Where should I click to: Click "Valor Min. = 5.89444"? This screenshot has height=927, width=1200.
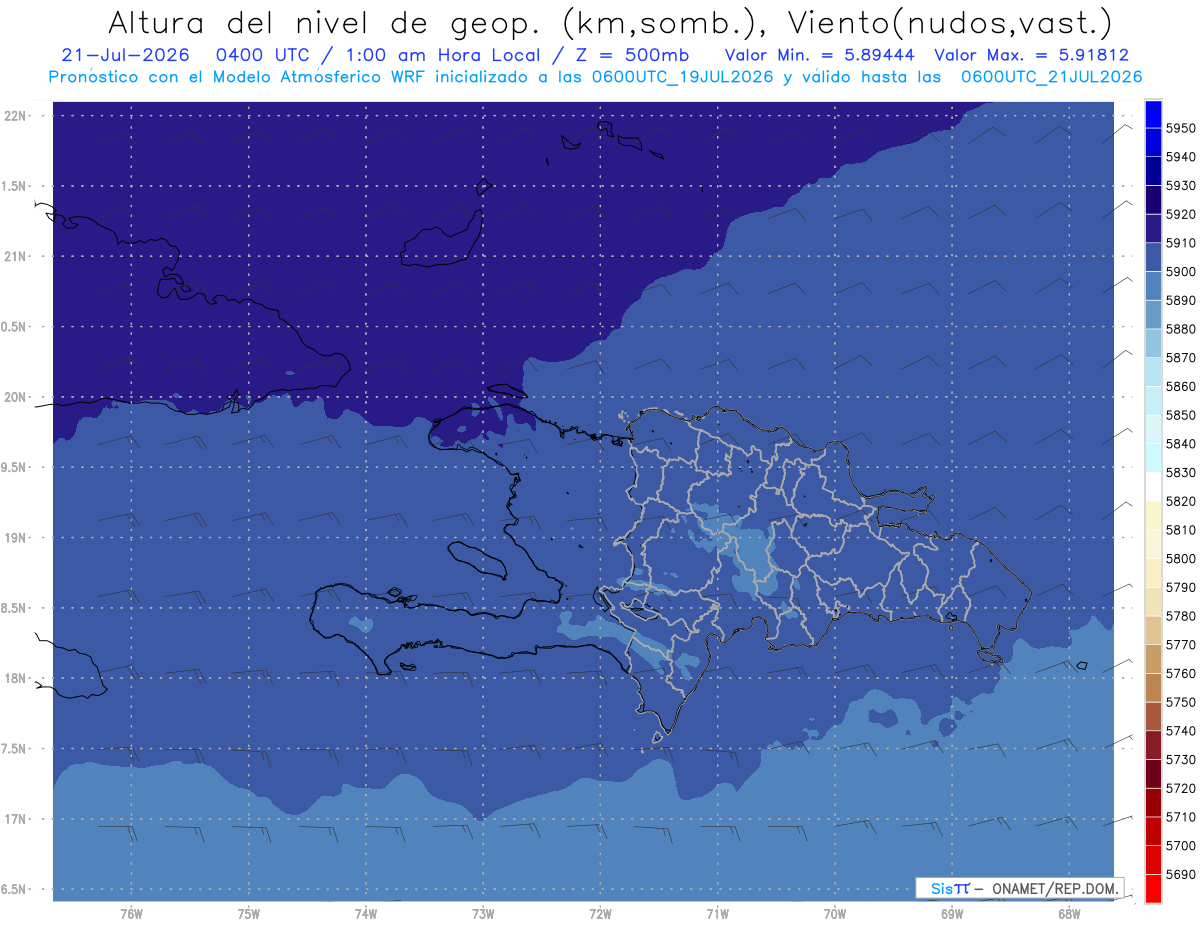(x=819, y=55)
